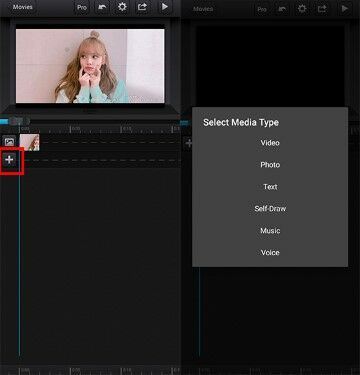Viewport: 360px width, 375px height.
Task: Click the dimmed plus icon beside the dialog
Action: click(189, 143)
